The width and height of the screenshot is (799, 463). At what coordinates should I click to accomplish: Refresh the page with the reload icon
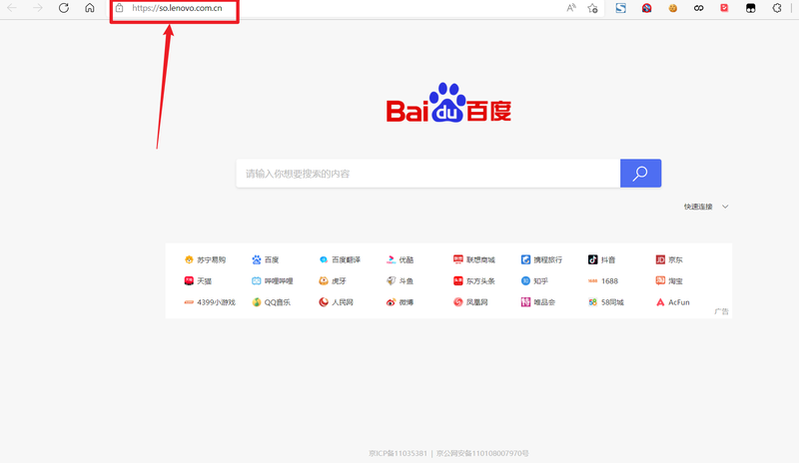63,8
